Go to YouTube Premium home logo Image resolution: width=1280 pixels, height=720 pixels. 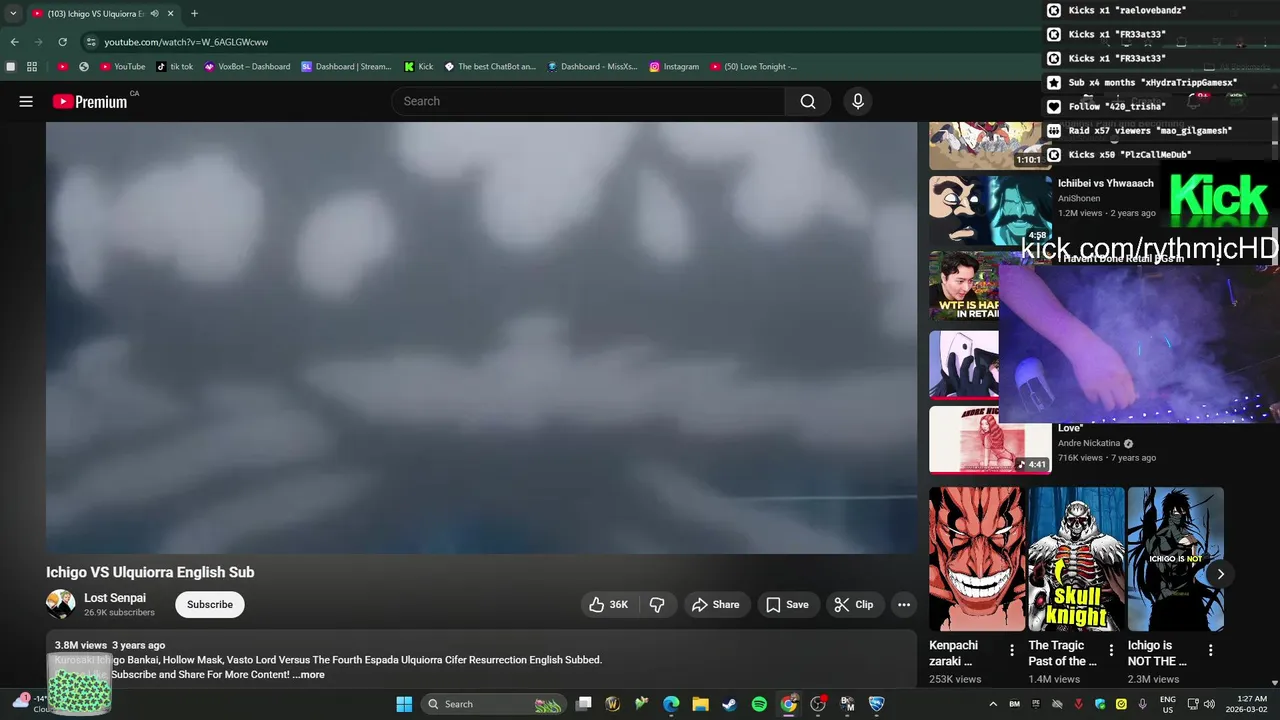click(90, 101)
